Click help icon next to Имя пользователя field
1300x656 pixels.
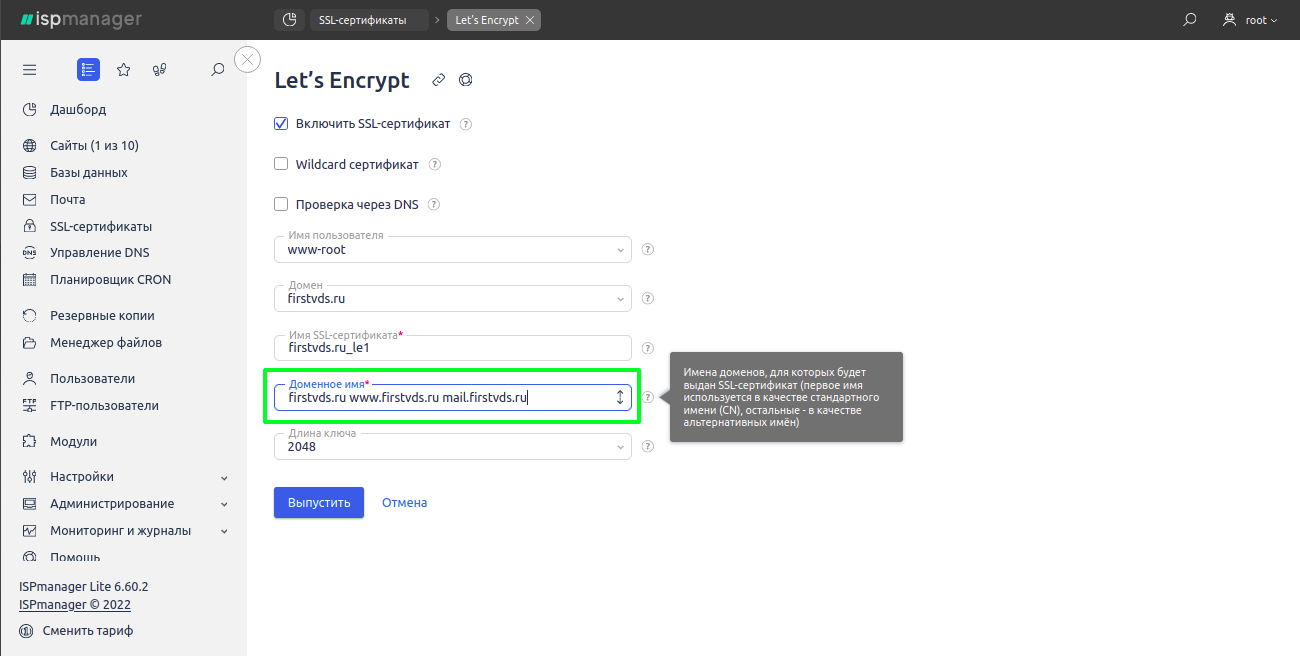[648, 250]
